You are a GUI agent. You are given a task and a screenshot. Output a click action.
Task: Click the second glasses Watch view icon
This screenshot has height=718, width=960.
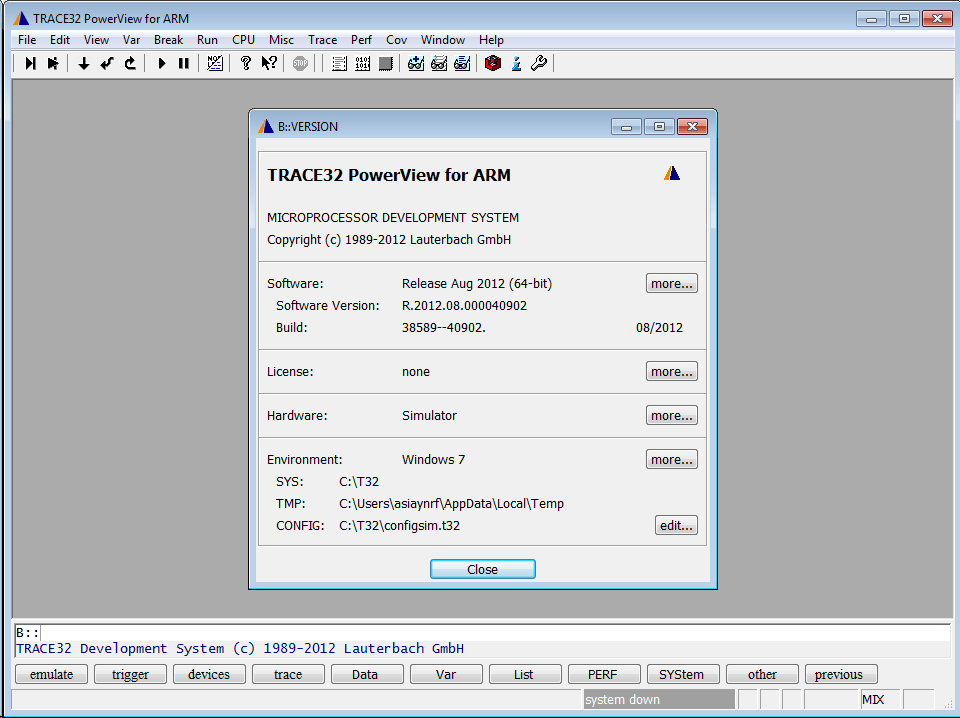(x=439, y=63)
